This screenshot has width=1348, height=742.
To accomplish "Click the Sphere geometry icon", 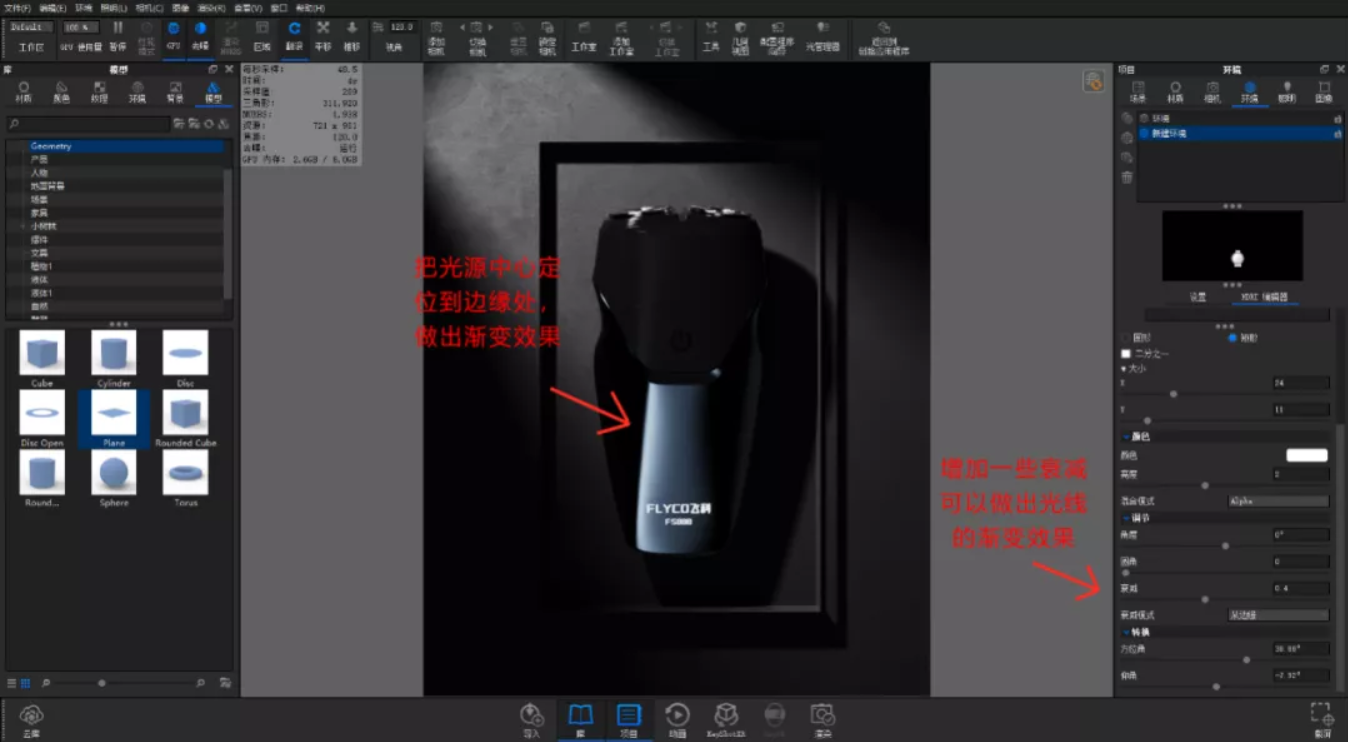I will coord(114,472).
